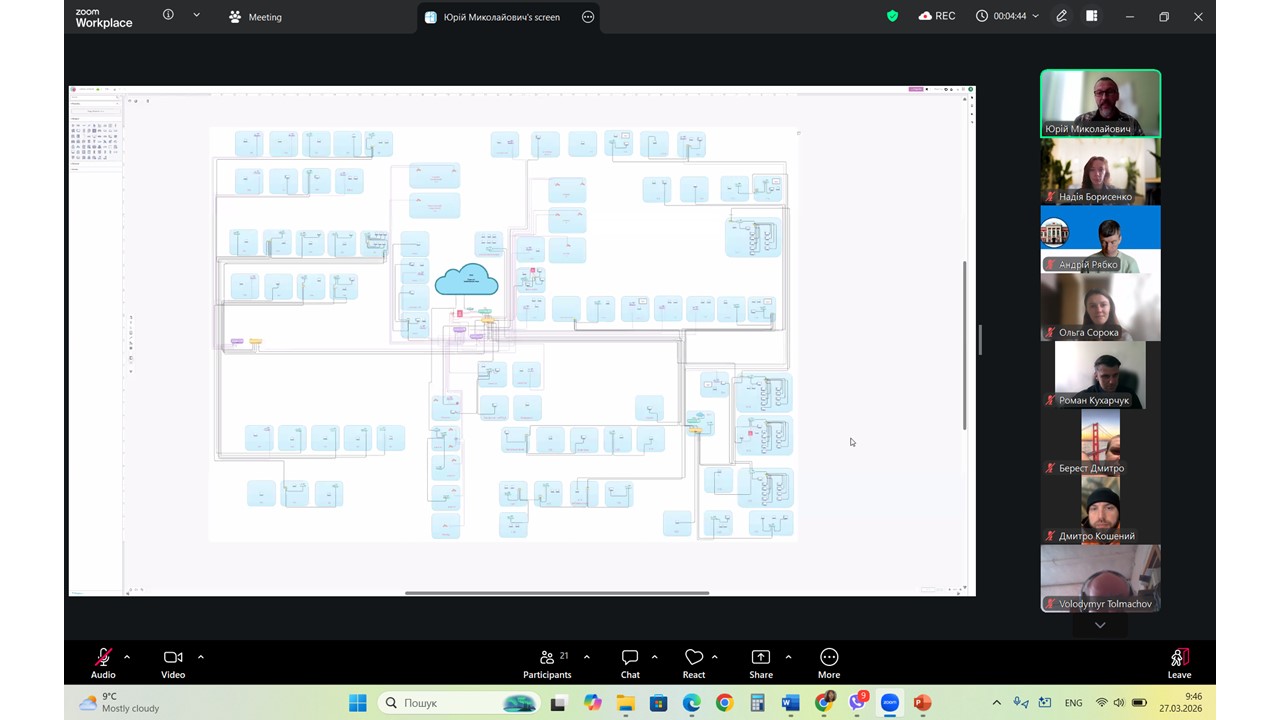Click the green encryption shield icon
The width and height of the screenshot is (1280, 720).
tap(892, 16)
